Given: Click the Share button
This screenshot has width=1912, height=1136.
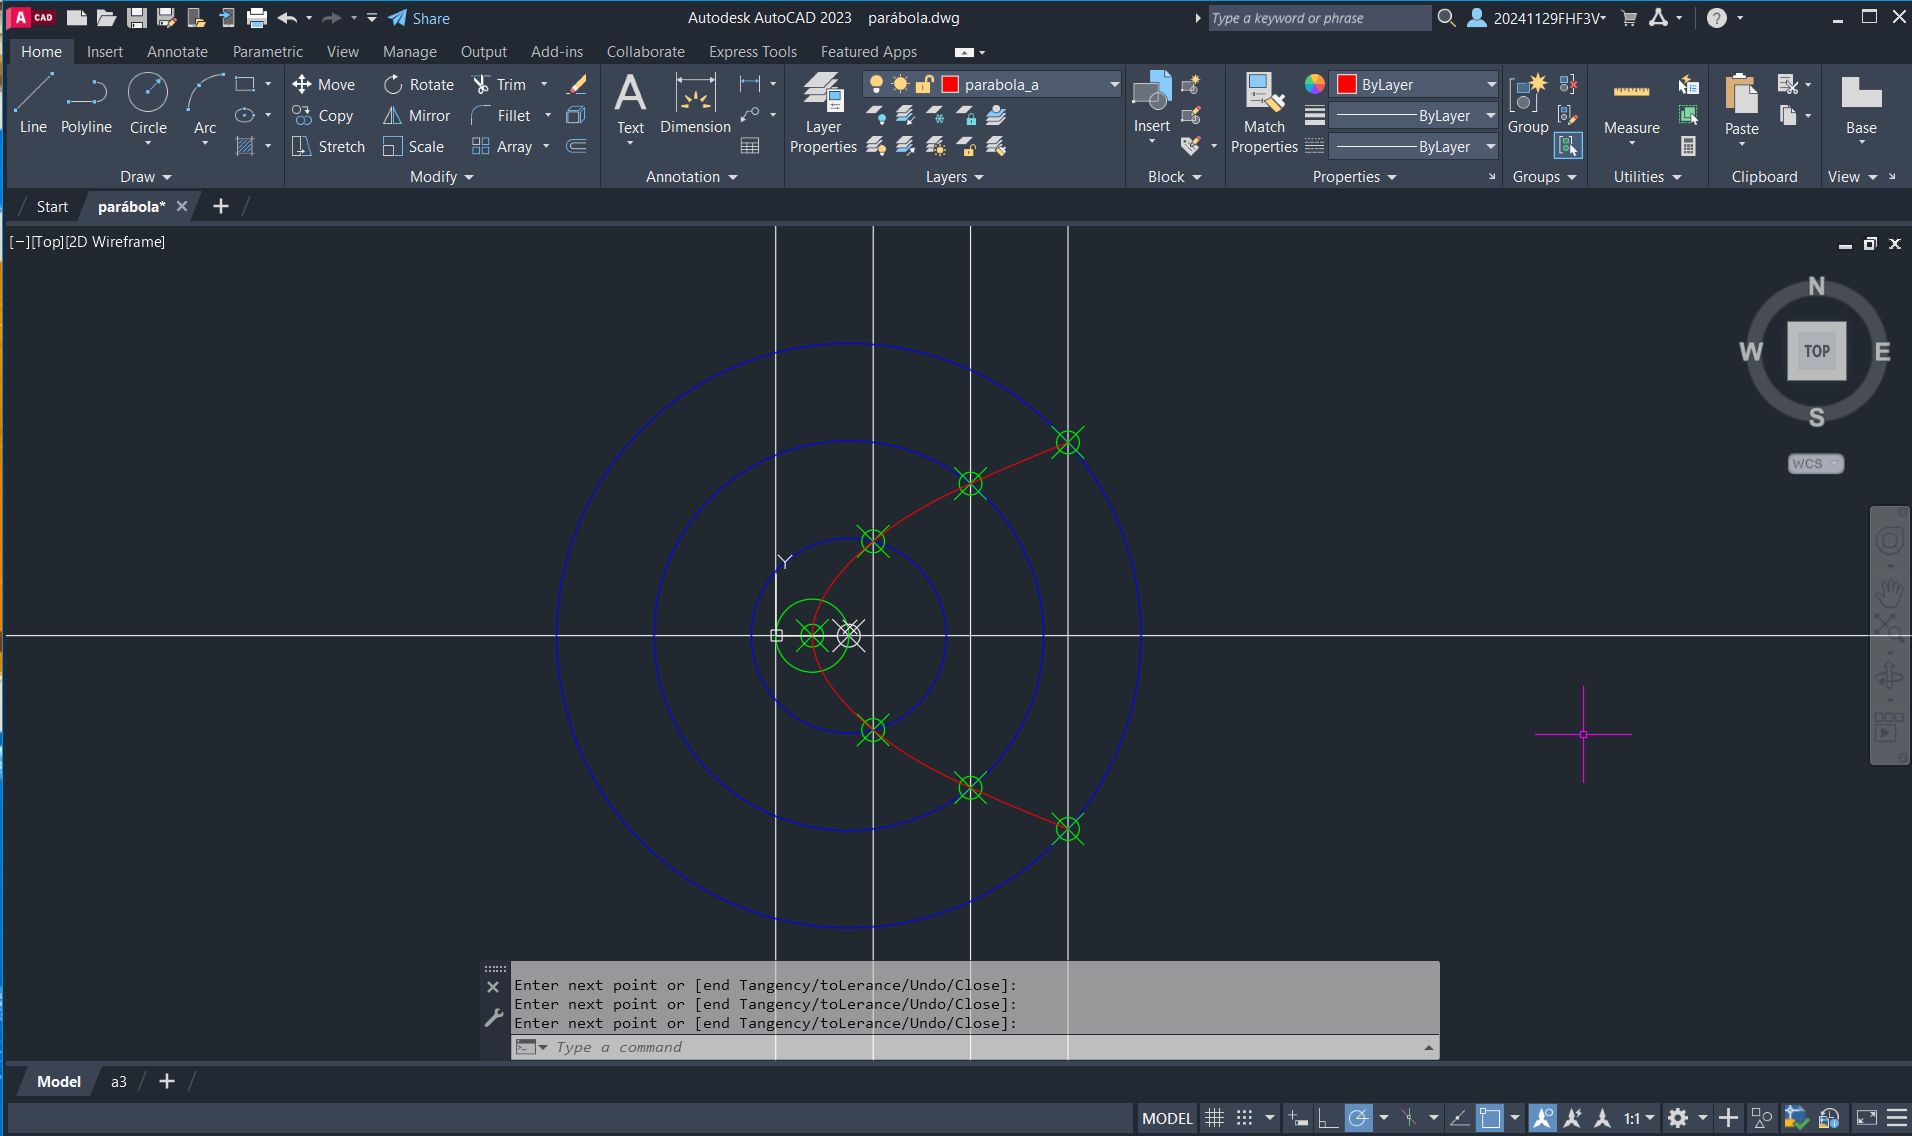Looking at the screenshot, I should point(419,18).
